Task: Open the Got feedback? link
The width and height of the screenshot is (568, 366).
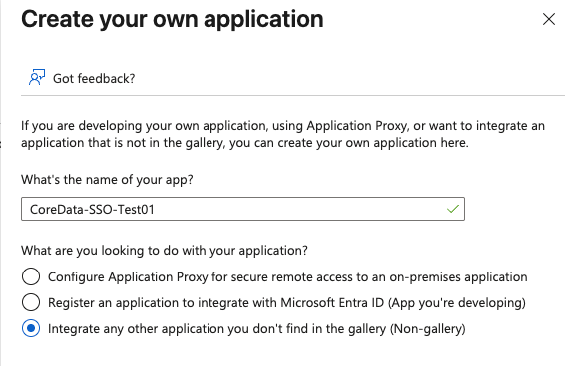Action: [94, 78]
